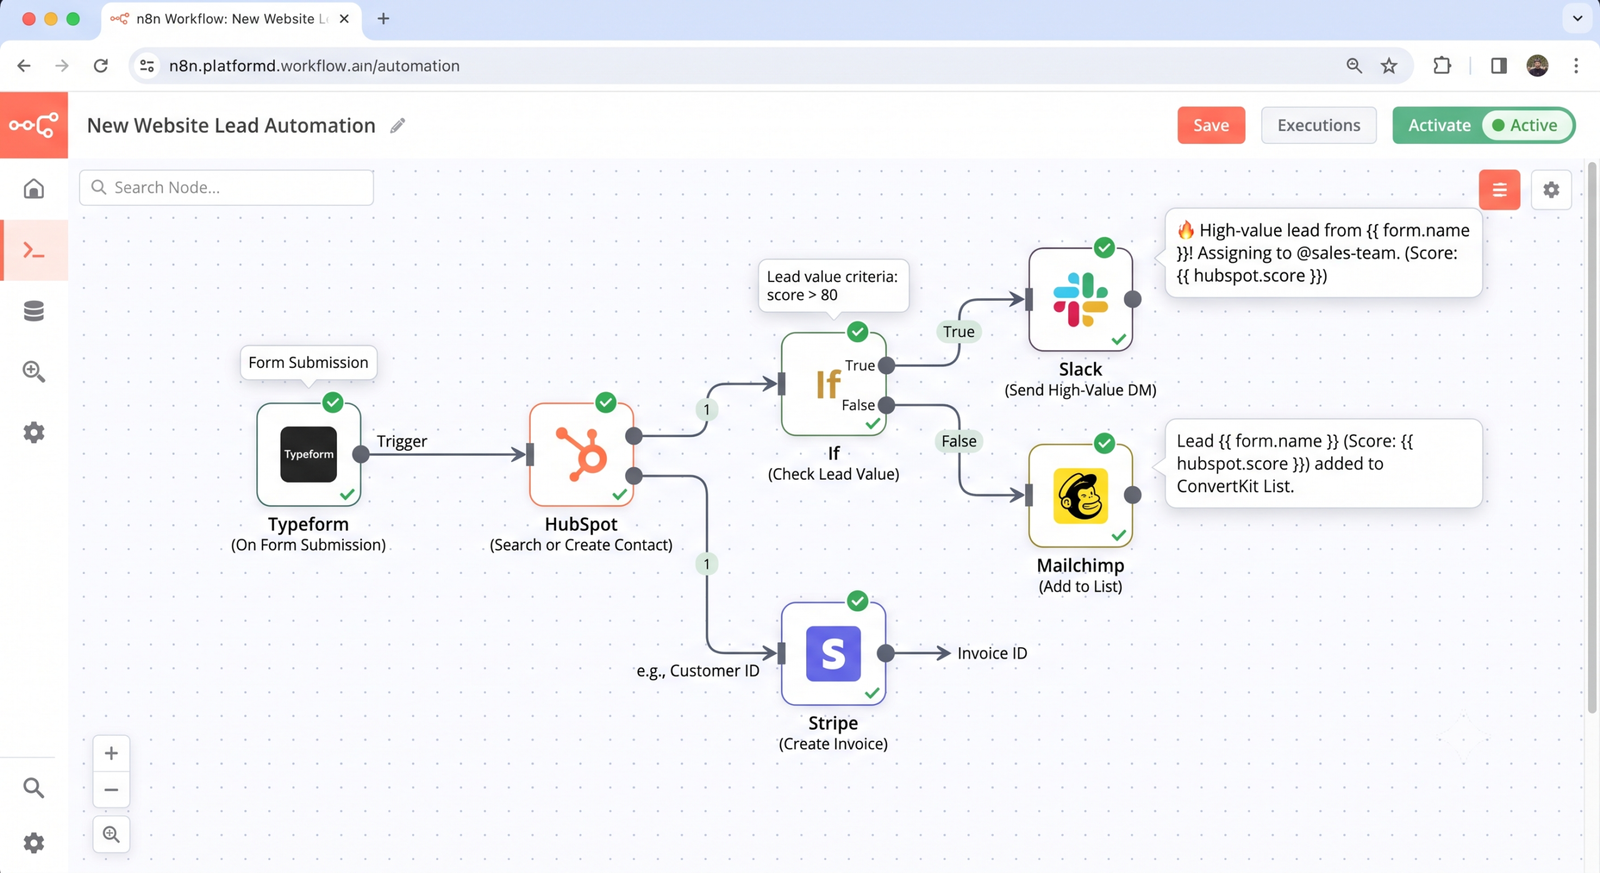Select the Typeform node icon
Viewport: 1600px width, 873px height.
pos(308,454)
